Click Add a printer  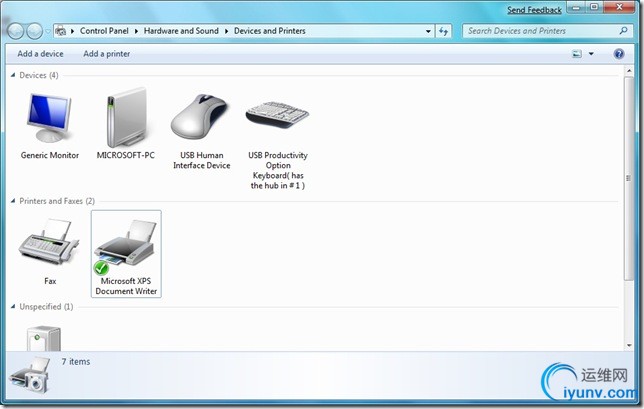106,54
